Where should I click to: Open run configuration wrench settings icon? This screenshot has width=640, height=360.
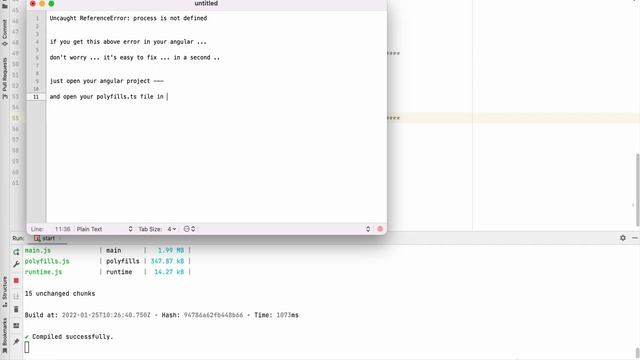(16, 264)
